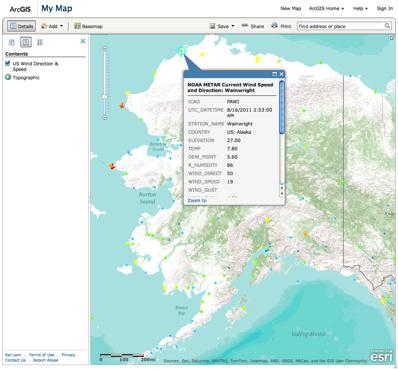This screenshot has height=369, width=398.
Task: Click zoom slider top plus end
Action: coord(105,49)
